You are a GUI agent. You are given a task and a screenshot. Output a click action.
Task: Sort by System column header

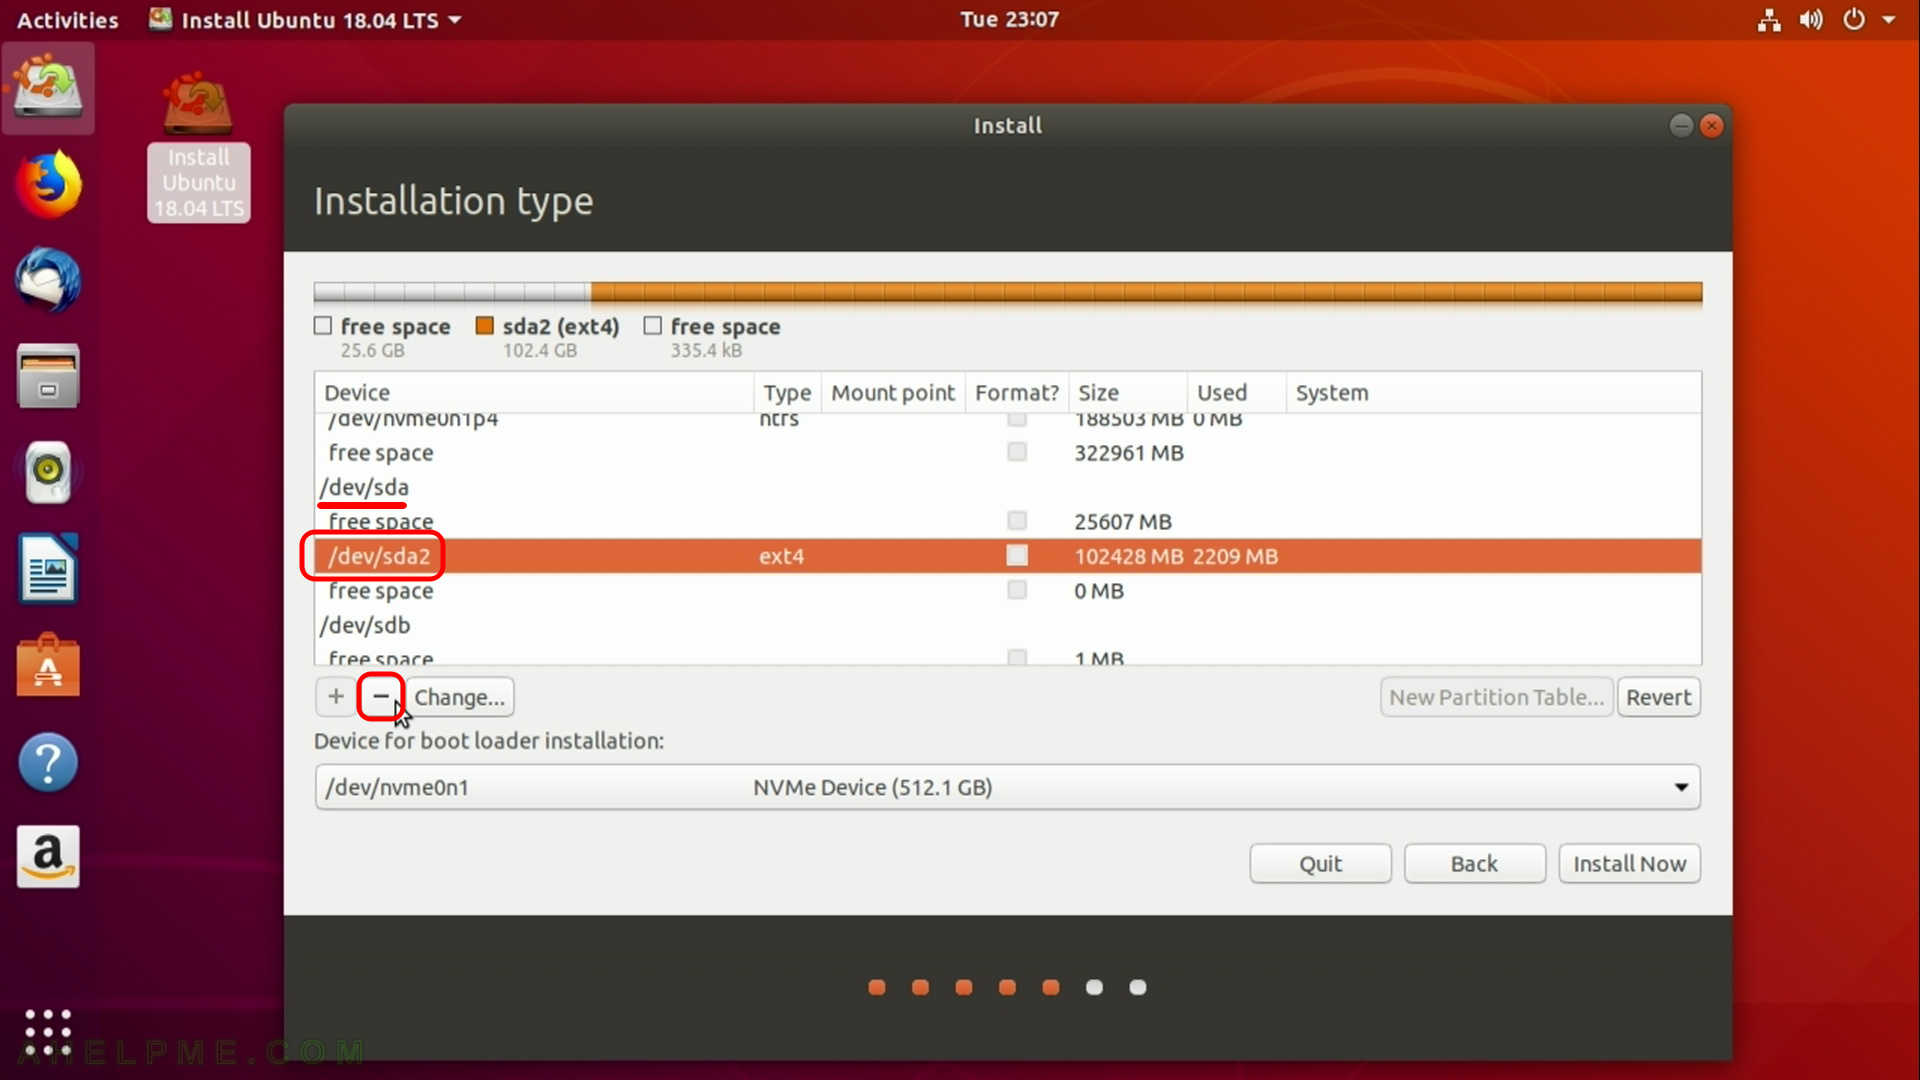[x=1493, y=393]
